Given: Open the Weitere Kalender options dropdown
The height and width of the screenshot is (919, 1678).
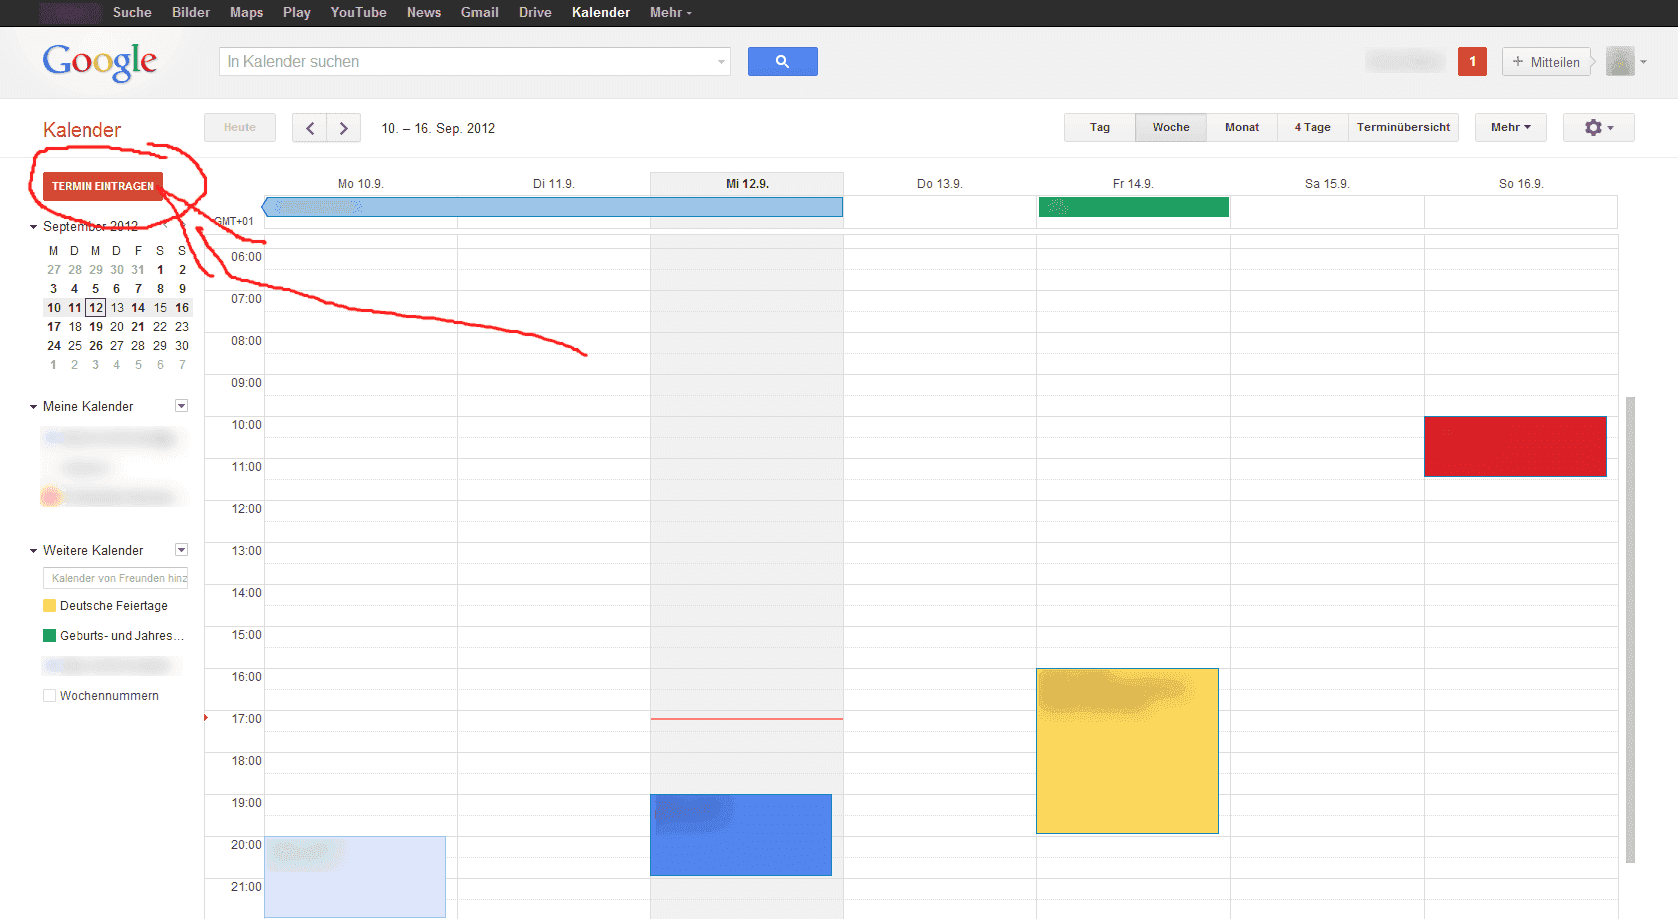Looking at the screenshot, I should point(182,550).
